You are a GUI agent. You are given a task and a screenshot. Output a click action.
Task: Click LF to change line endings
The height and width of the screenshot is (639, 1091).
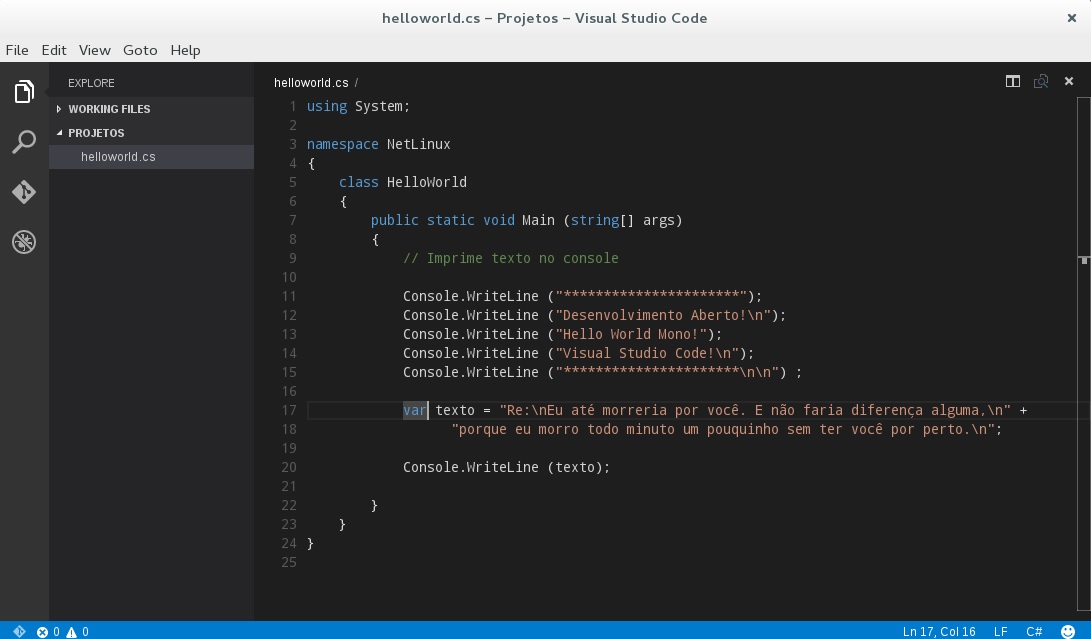point(998,632)
